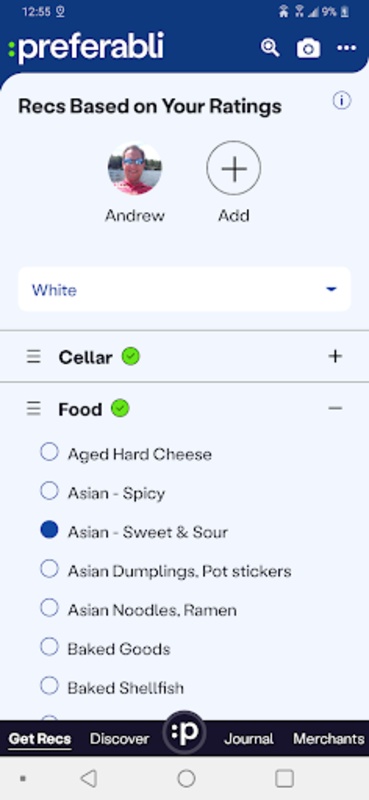
Task: Tap the center preferabli logo button
Action: click(x=184, y=733)
